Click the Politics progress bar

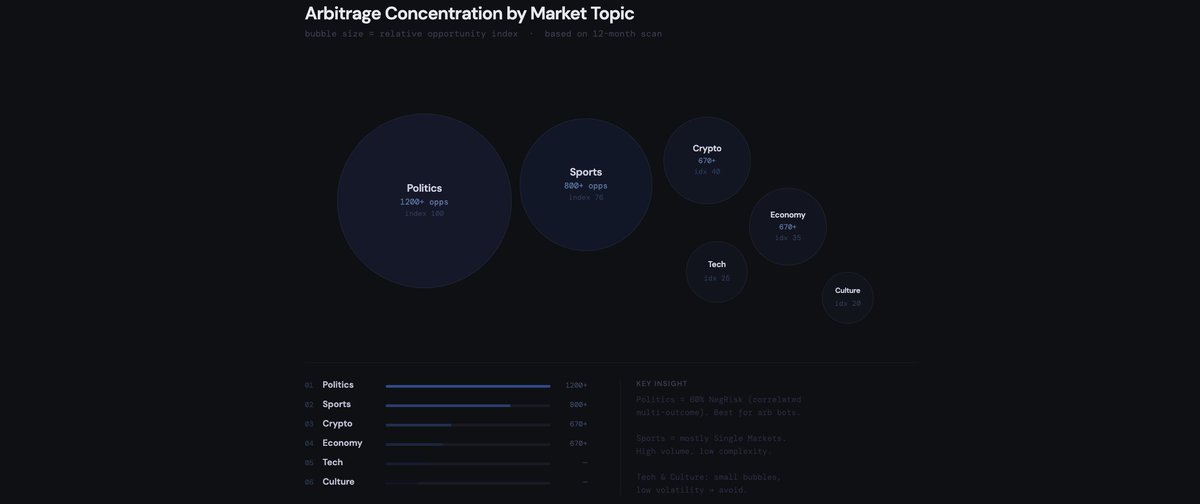pyautogui.click(x=468, y=386)
